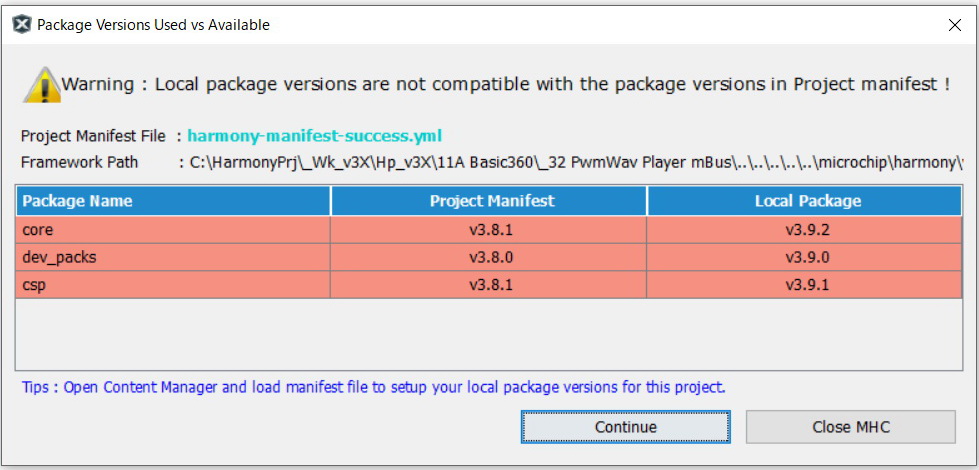Click the Package Name column header
Screen dimensions: 979x470
(x=173, y=201)
